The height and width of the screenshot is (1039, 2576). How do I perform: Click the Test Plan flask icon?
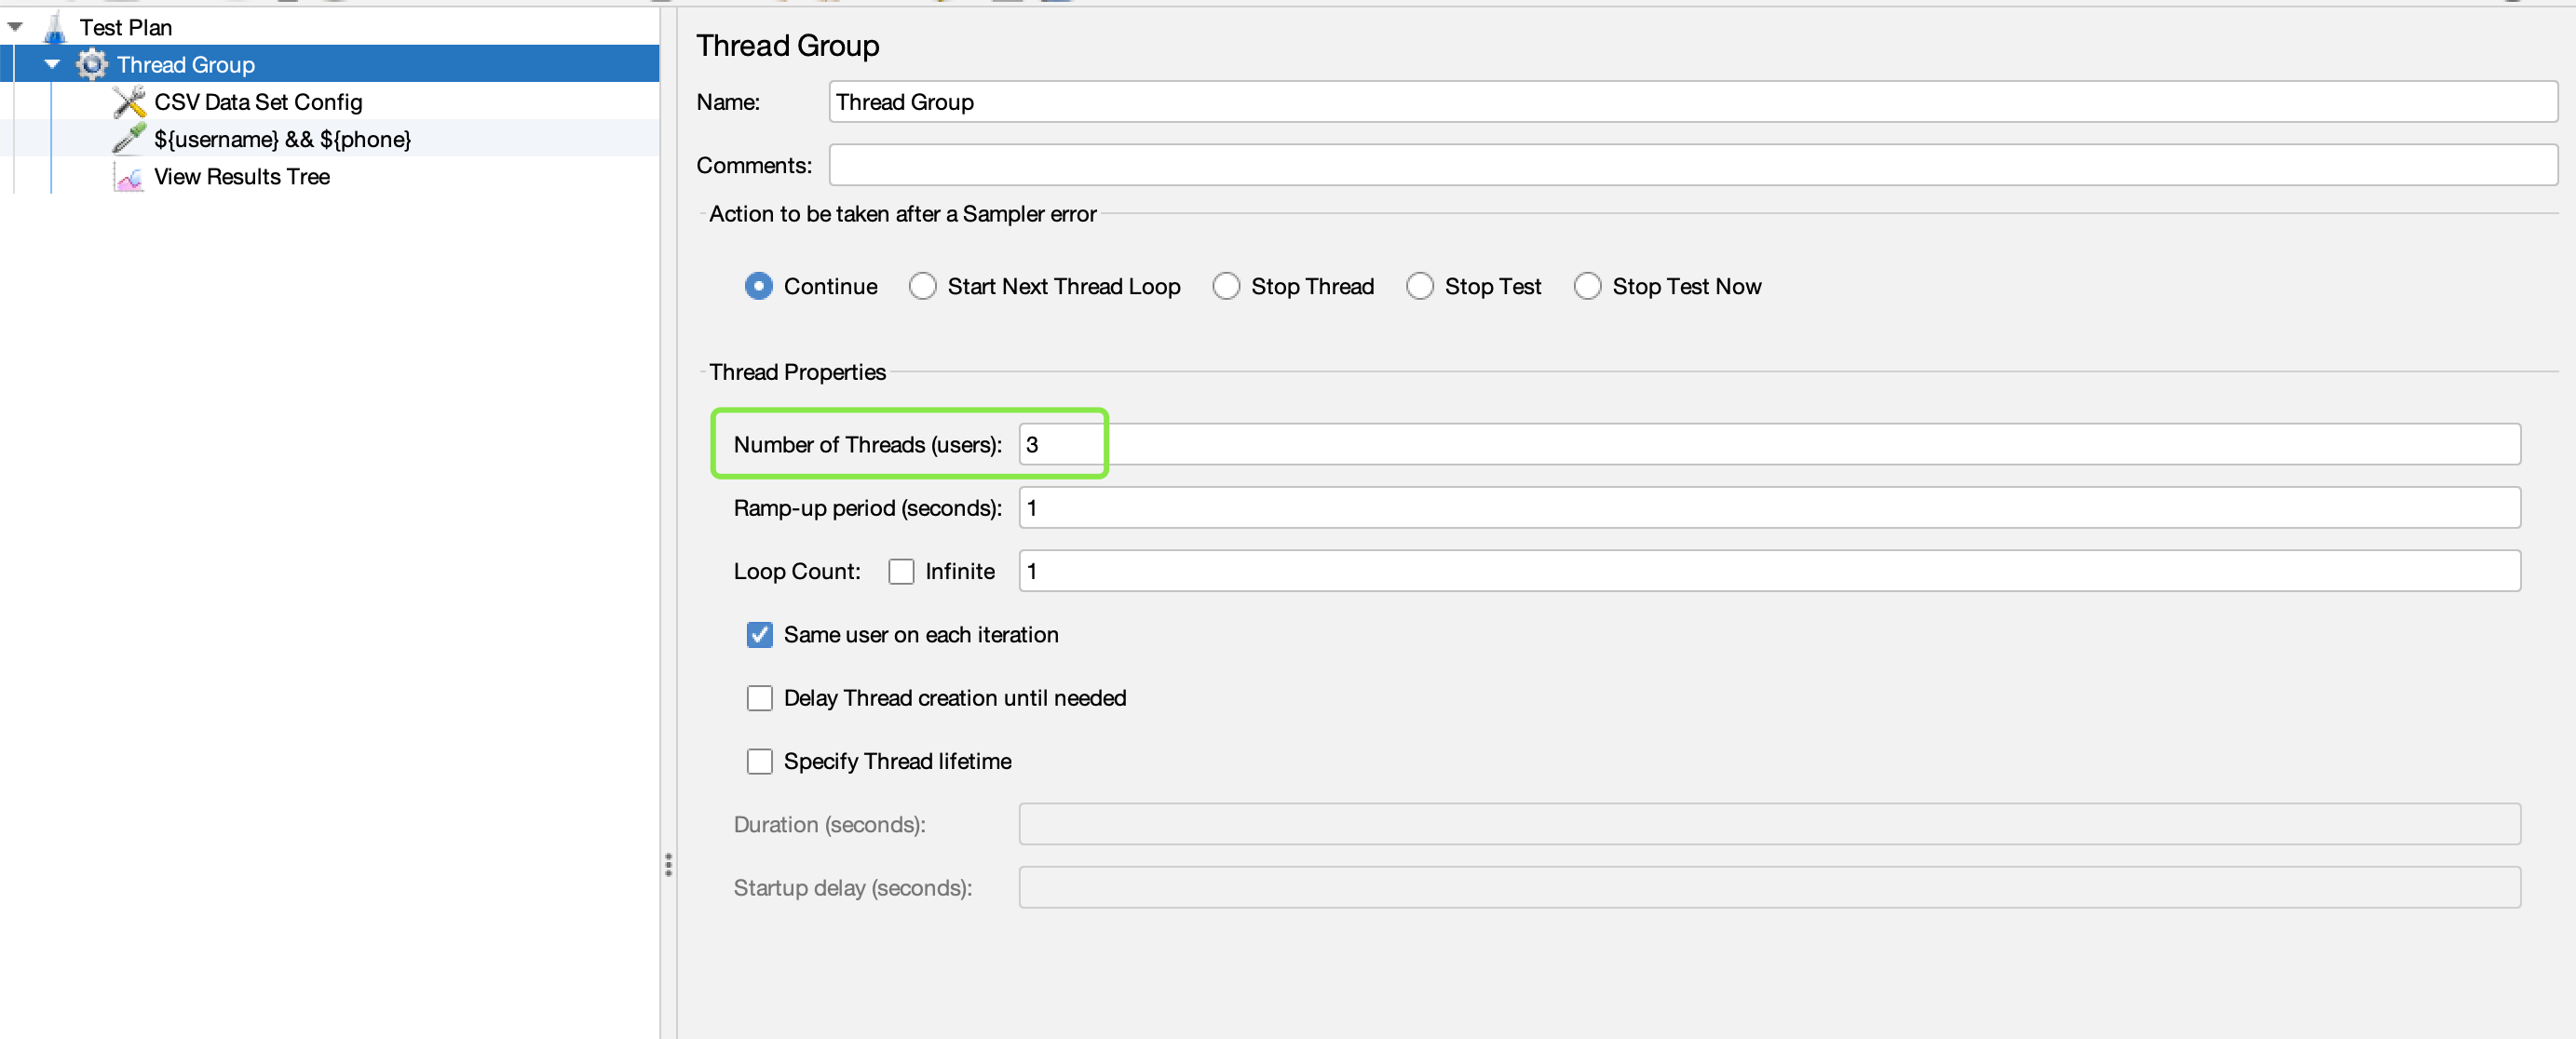point(55,27)
